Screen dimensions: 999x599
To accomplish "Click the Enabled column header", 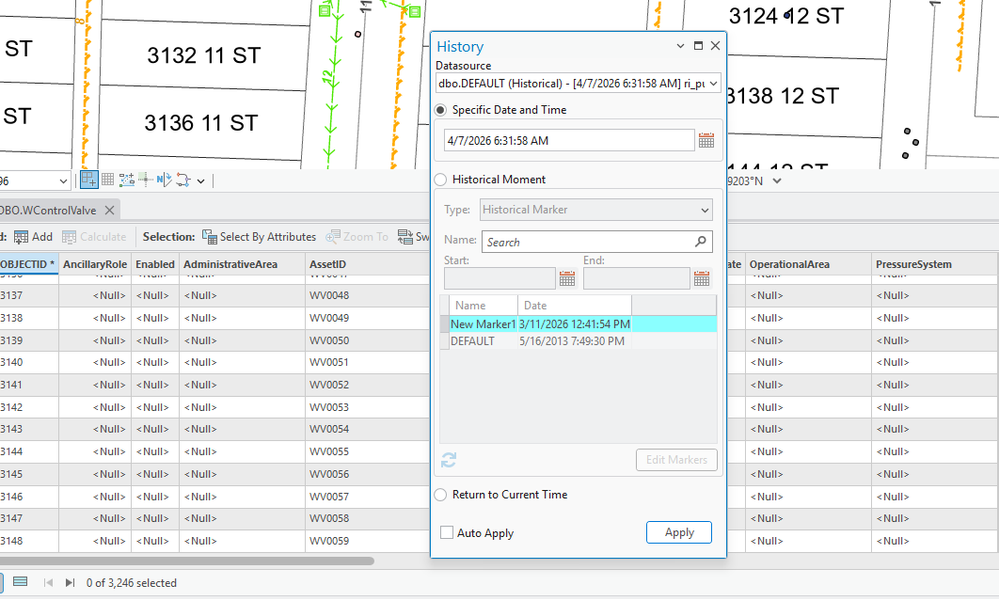I will pyautogui.click(x=155, y=264).
